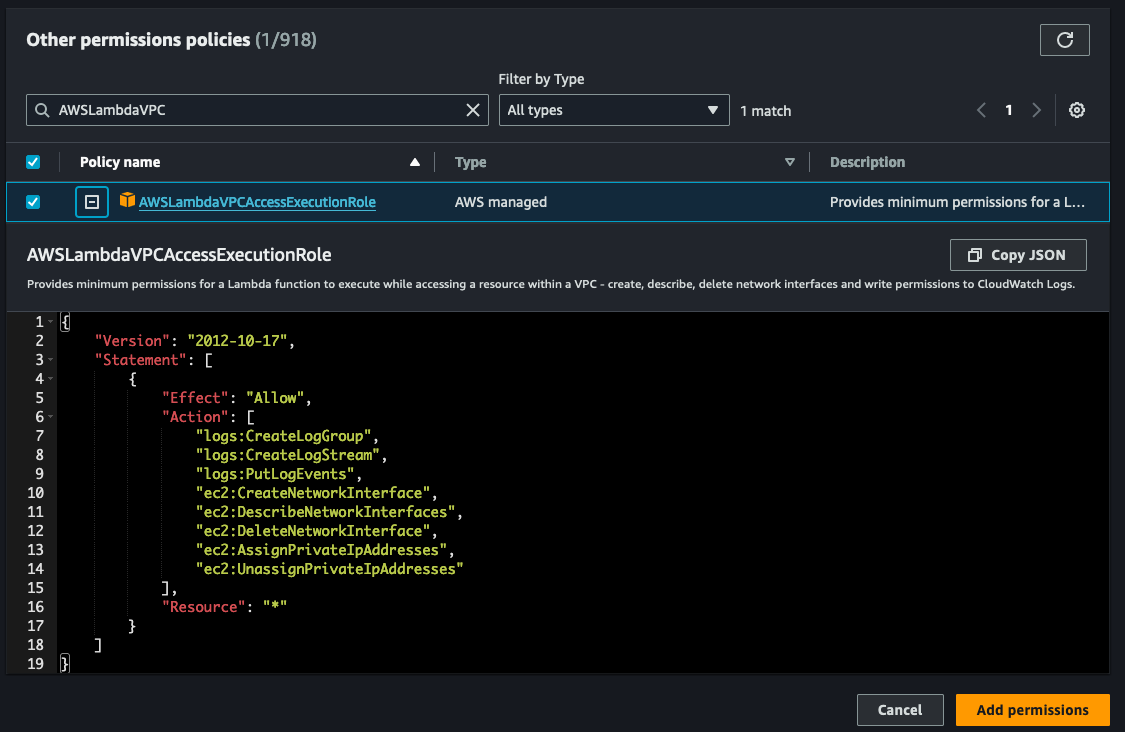Collapse the AWSLambdaVPCAccessExecutionRole policy details
The width and height of the screenshot is (1125, 732).
pyautogui.click(x=92, y=201)
